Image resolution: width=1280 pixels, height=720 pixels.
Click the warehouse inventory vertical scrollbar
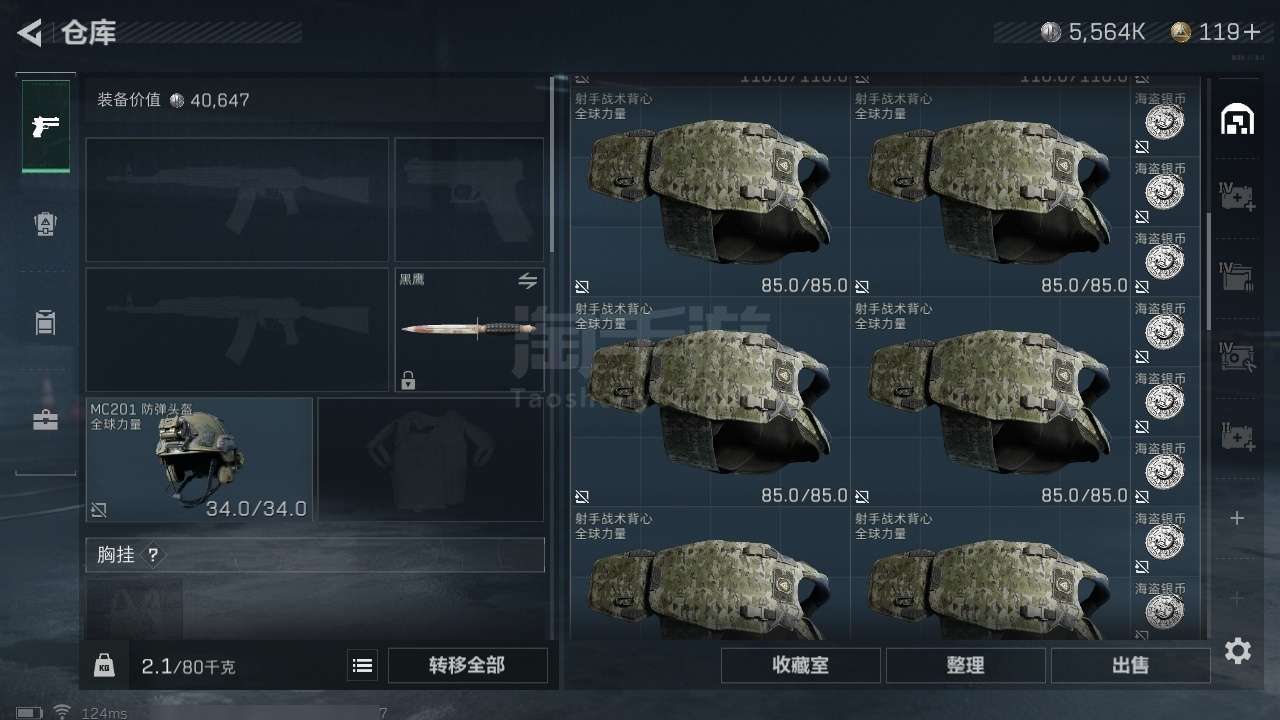1209,270
